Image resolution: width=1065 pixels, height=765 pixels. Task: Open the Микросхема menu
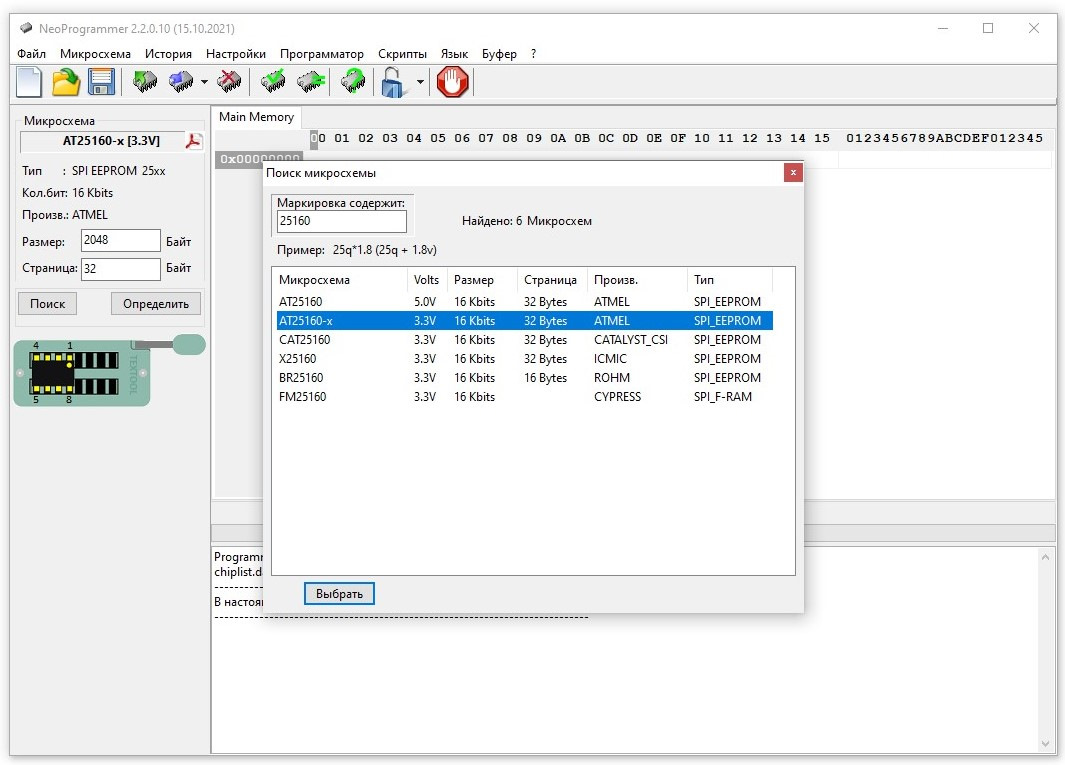point(95,54)
